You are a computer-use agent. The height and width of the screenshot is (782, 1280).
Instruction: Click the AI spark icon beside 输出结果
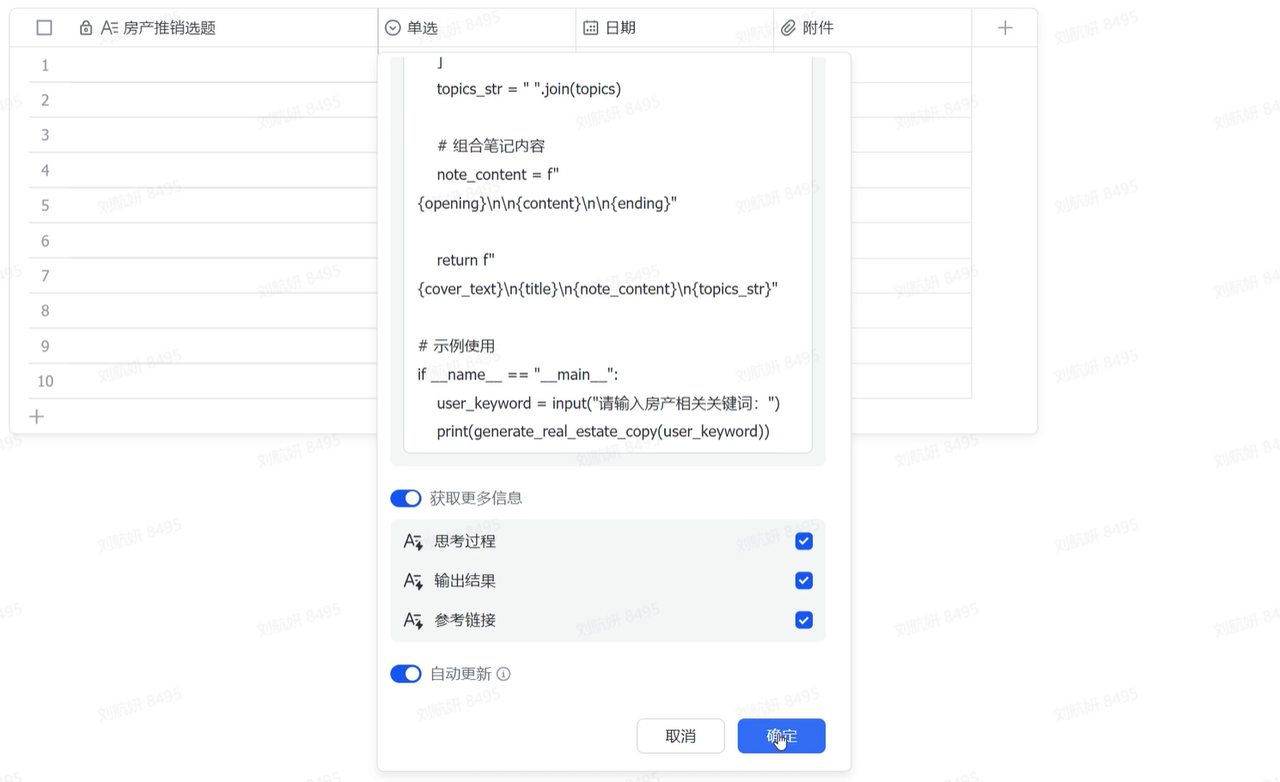pyautogui.click(x=413, y=580)
